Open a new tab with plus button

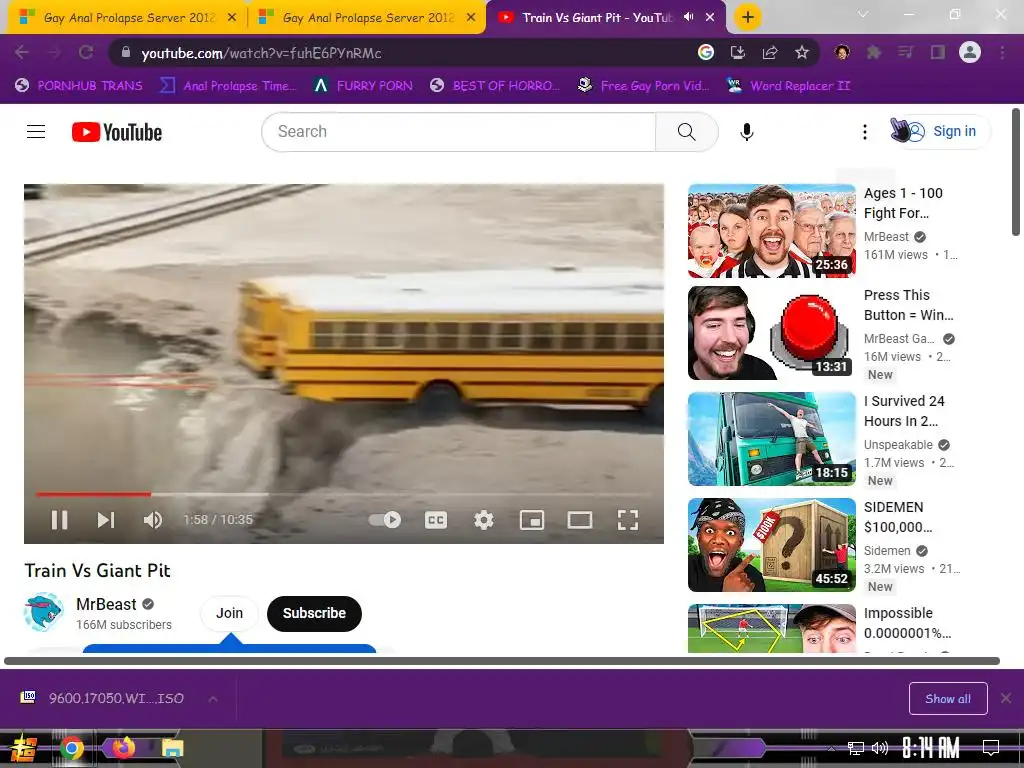[748, 17]
